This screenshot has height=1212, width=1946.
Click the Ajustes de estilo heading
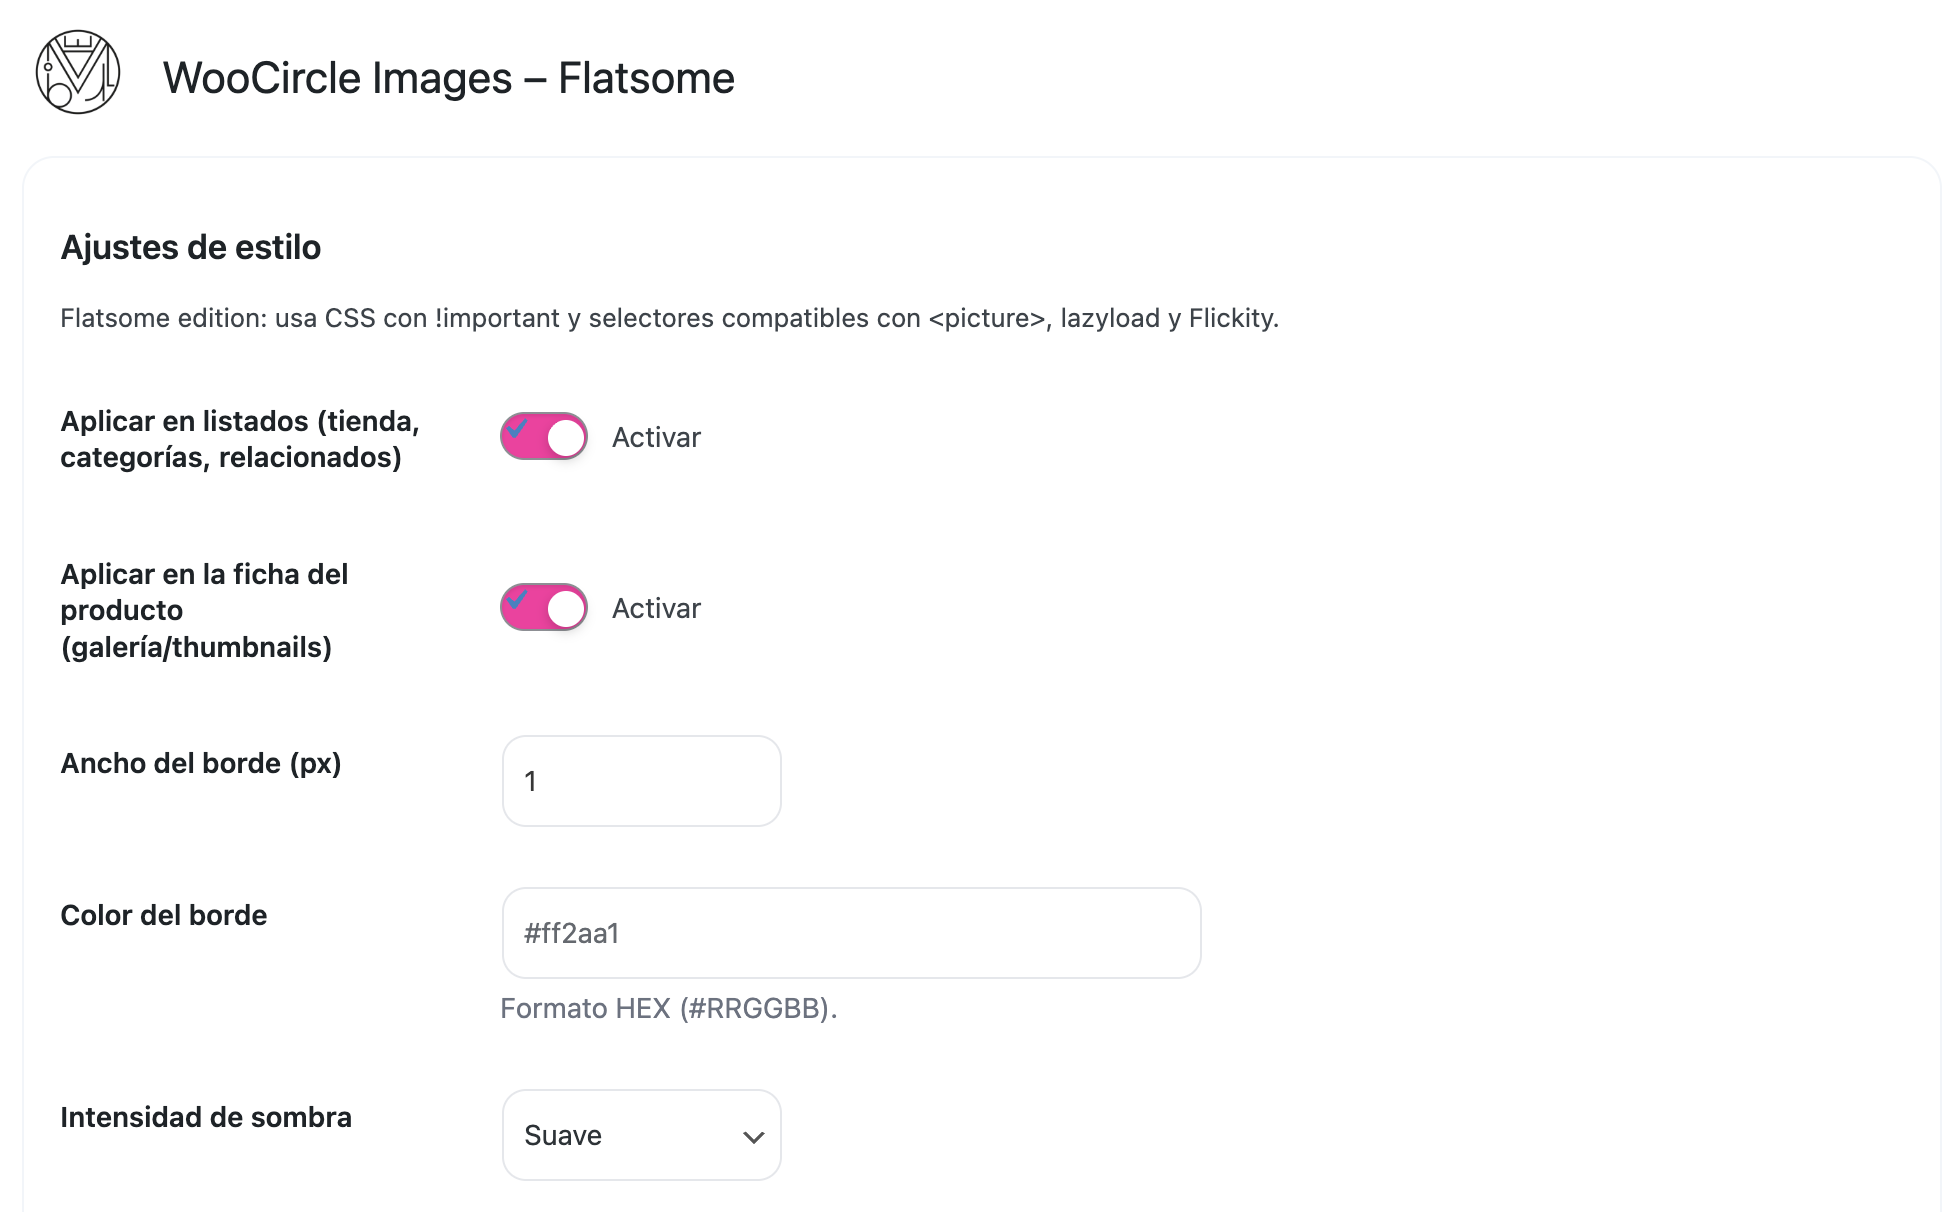(191, 247)
